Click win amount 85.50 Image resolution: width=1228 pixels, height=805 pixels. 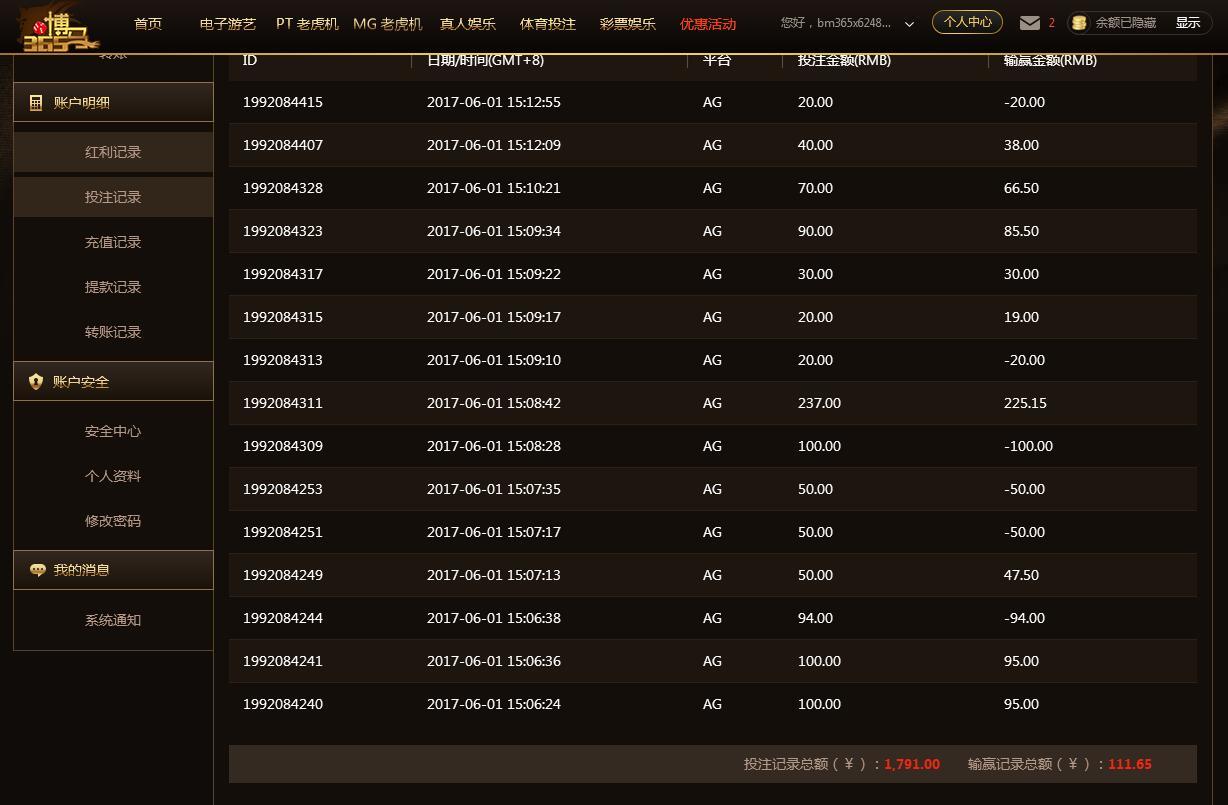click(x=1021, y=231)
